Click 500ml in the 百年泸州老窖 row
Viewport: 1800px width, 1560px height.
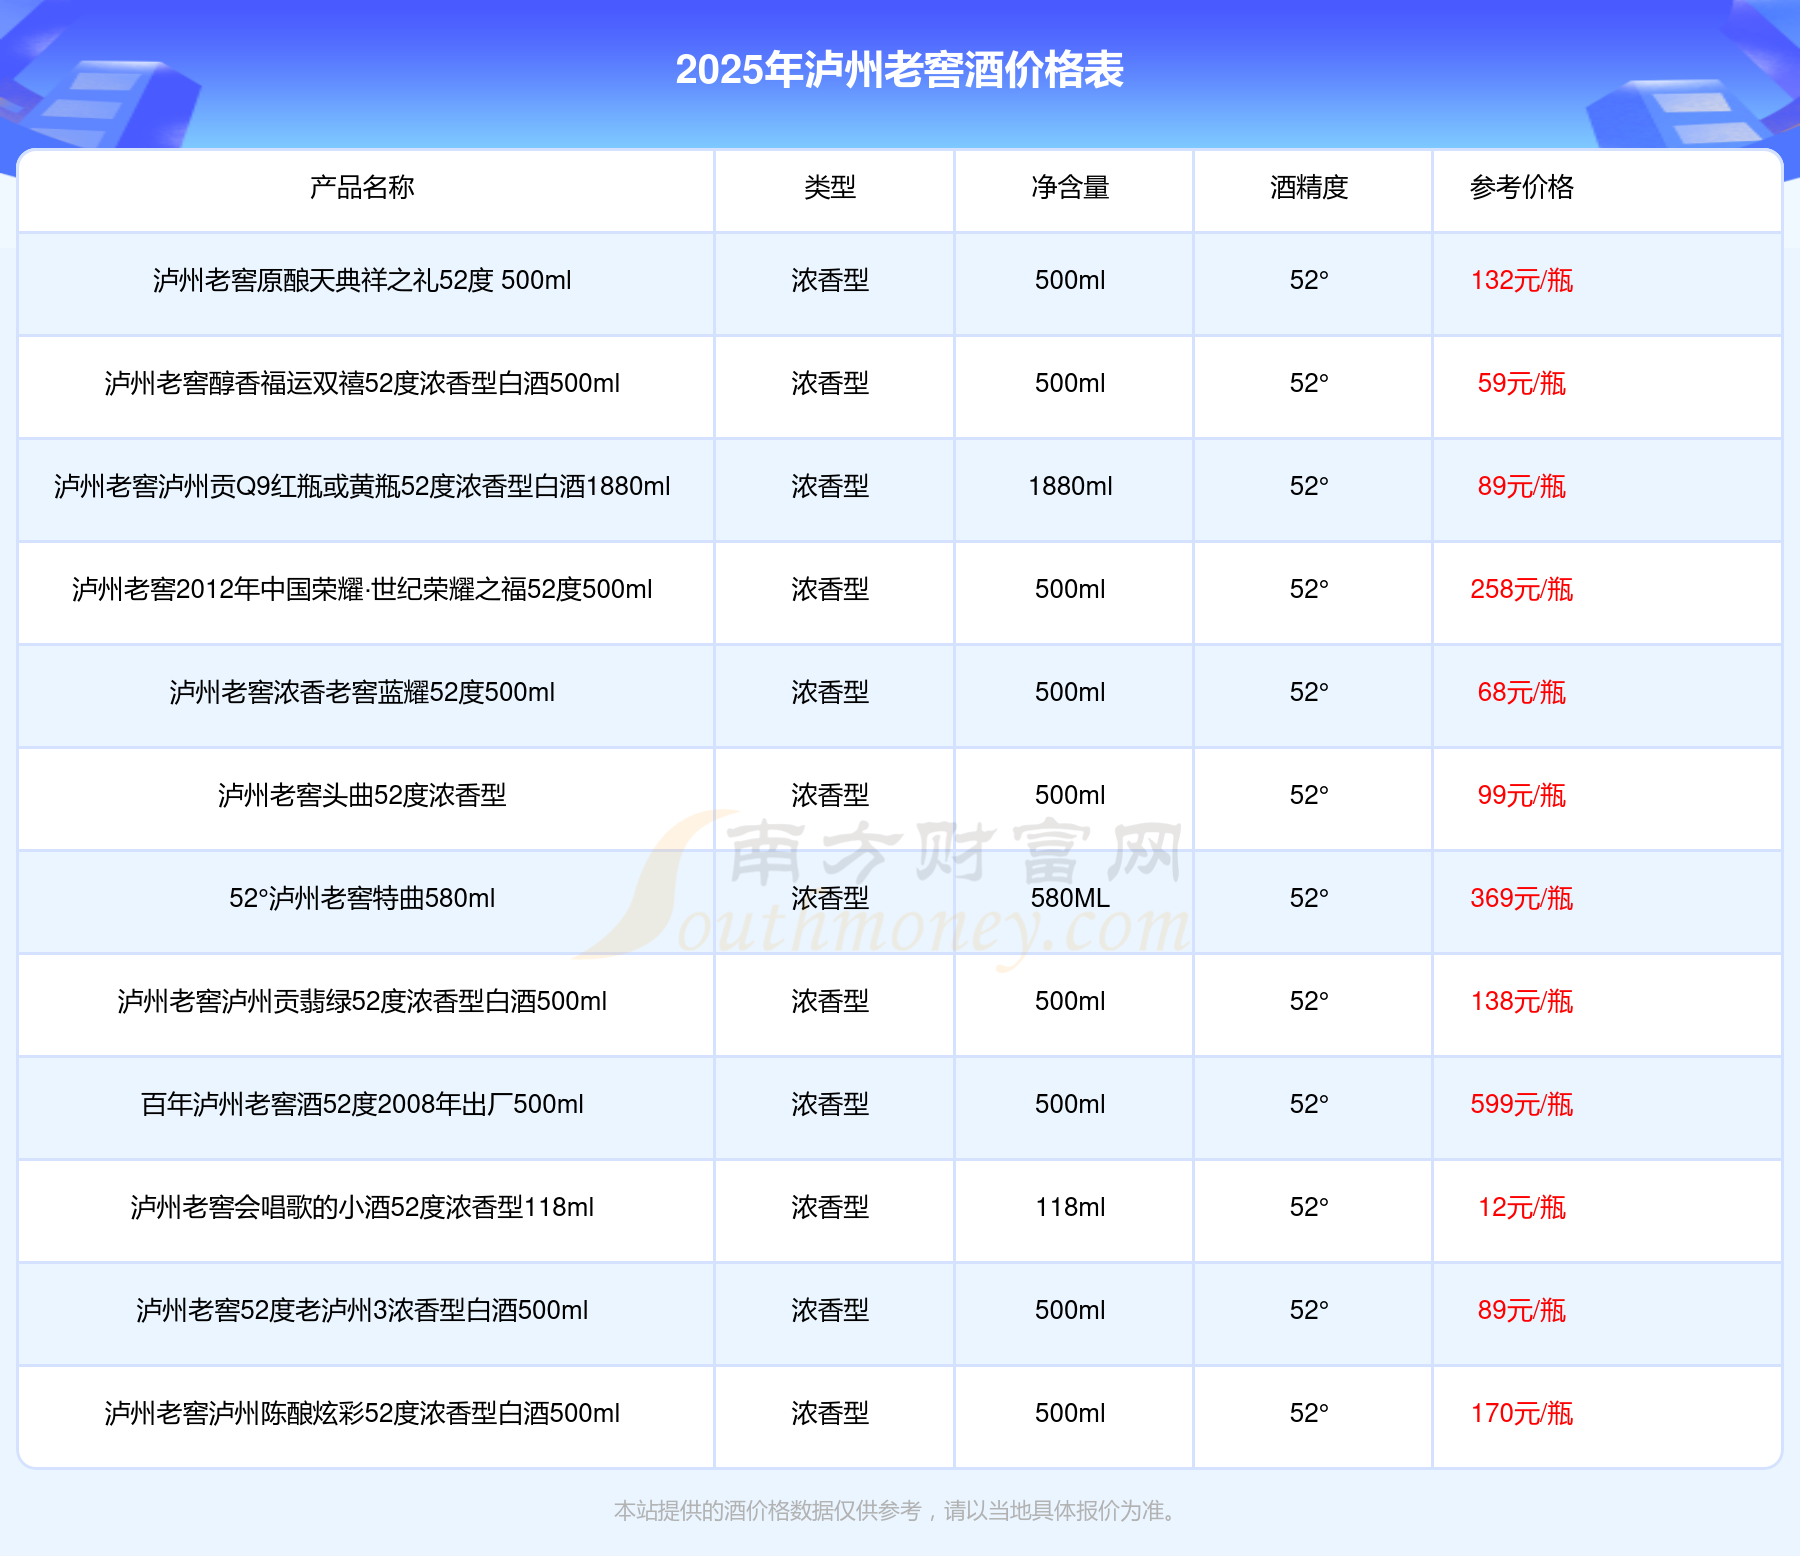1070,1104
